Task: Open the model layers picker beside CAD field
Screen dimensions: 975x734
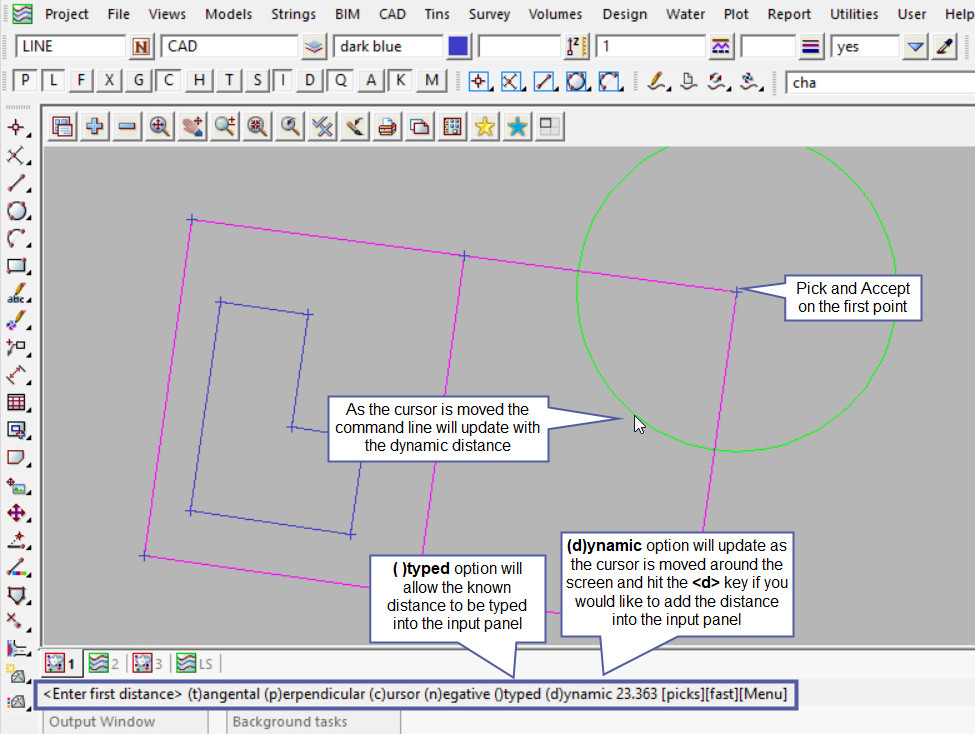Action: pyautogui.click(x=315, y=47)
